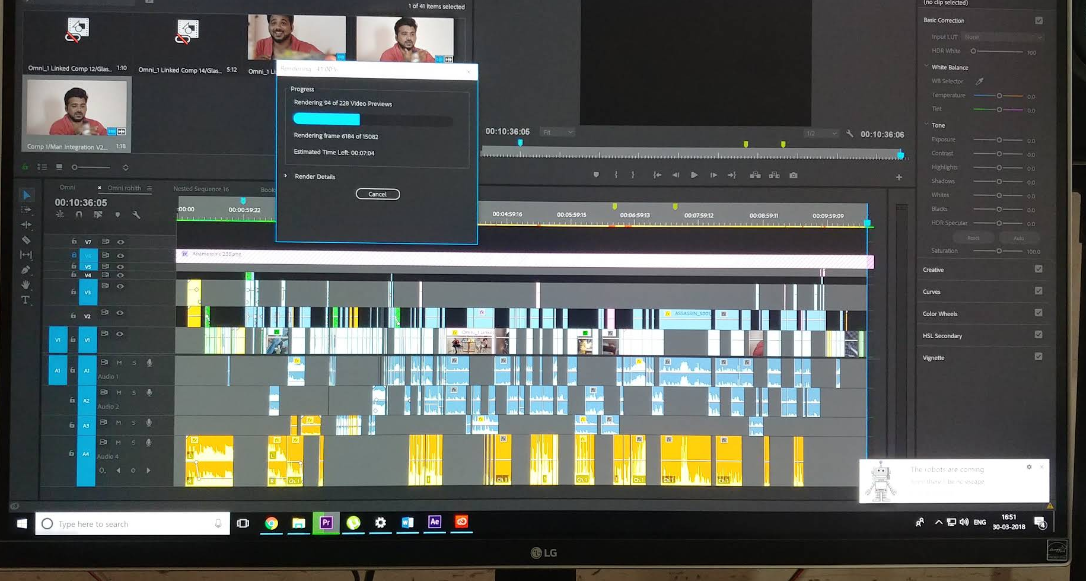Select the Pen tool
Viewport: 1086px width, 581px height.
26,270
